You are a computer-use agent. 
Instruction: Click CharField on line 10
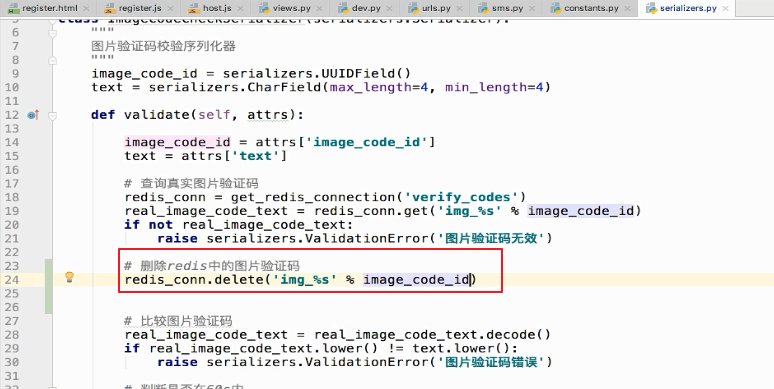[x=284, y=87]
